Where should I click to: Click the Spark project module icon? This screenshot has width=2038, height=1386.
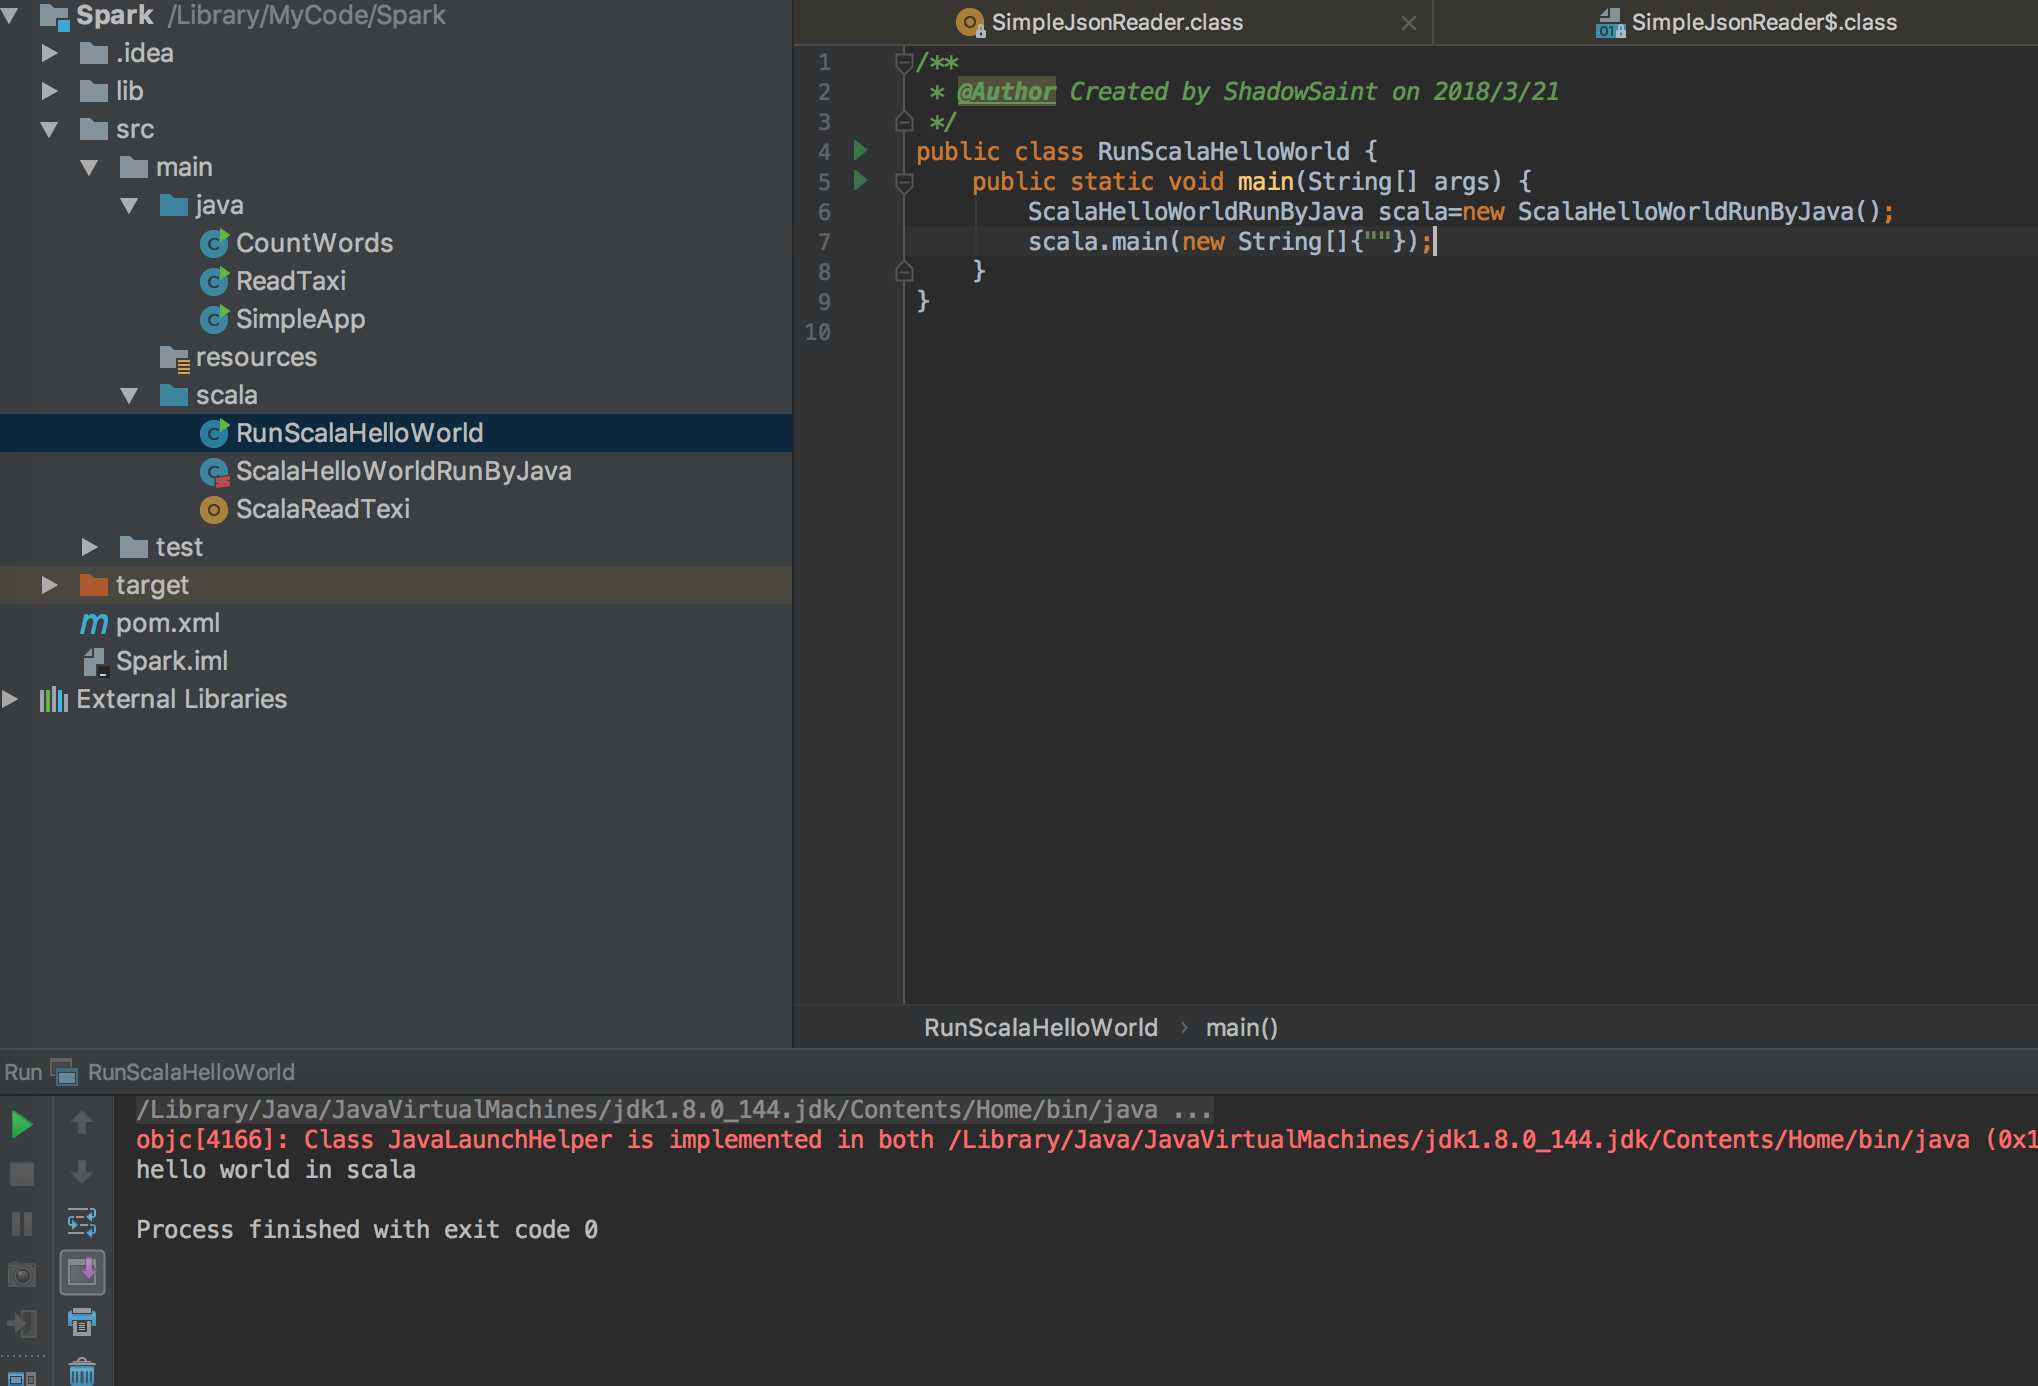(53, 15)
